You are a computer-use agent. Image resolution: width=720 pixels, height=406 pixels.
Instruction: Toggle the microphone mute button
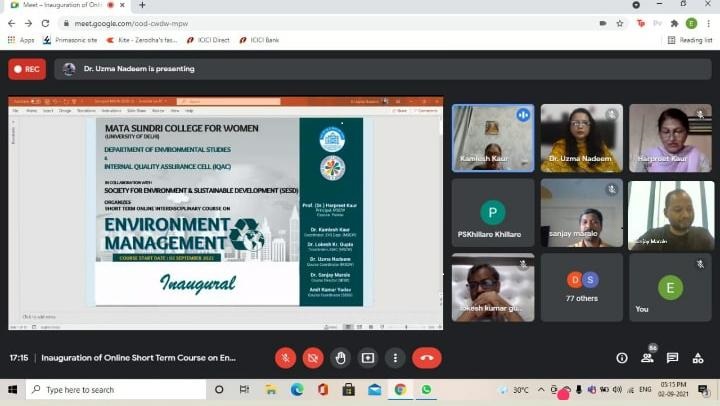tap(286, 357)
